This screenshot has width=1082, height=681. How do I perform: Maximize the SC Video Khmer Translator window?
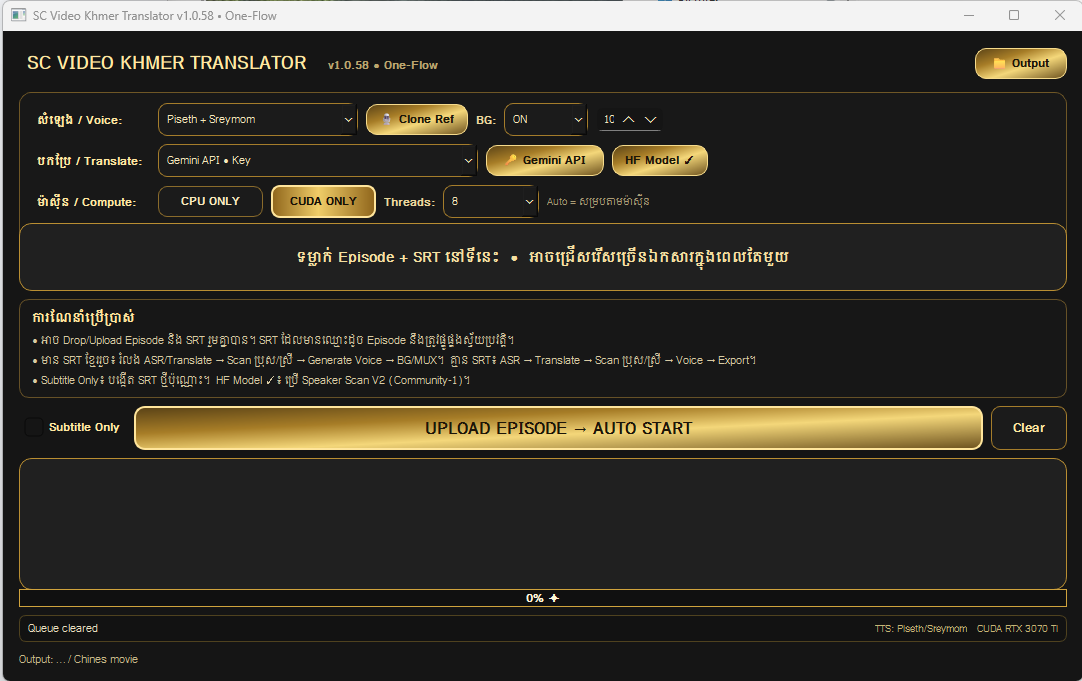click(x=1014, y=15)
